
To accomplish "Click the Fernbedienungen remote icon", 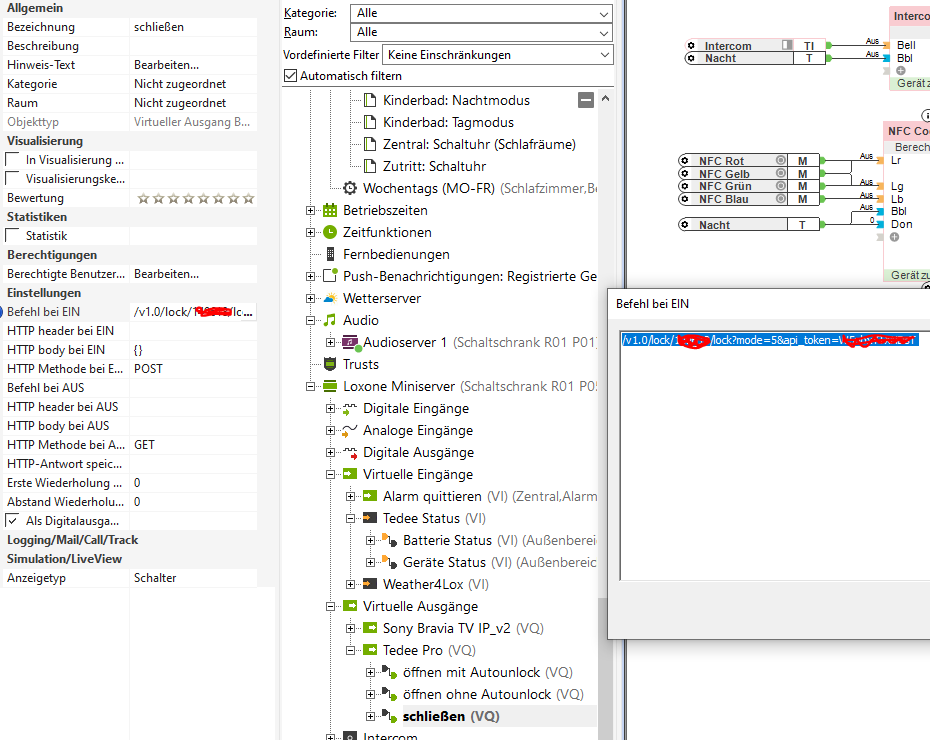I will click(330, 254).
